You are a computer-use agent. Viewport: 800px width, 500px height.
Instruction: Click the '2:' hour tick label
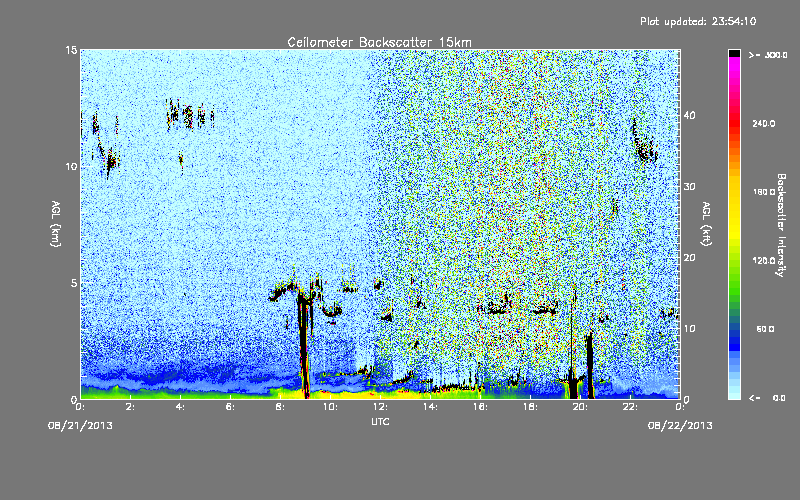[x=130, y=407]
